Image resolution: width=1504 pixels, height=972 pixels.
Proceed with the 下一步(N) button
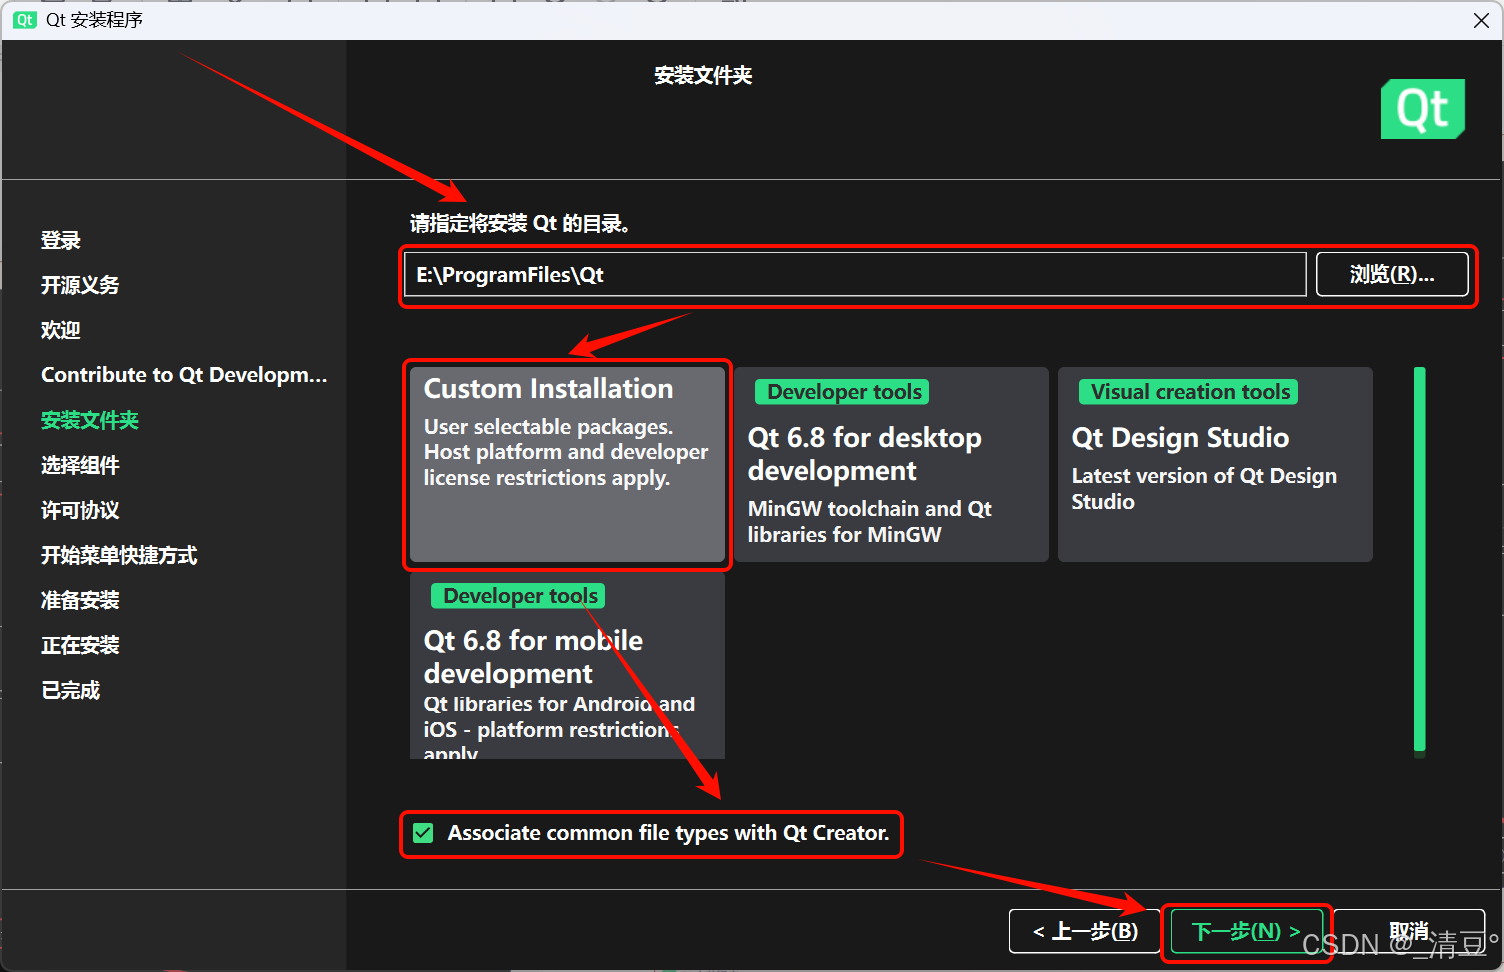1246,932
